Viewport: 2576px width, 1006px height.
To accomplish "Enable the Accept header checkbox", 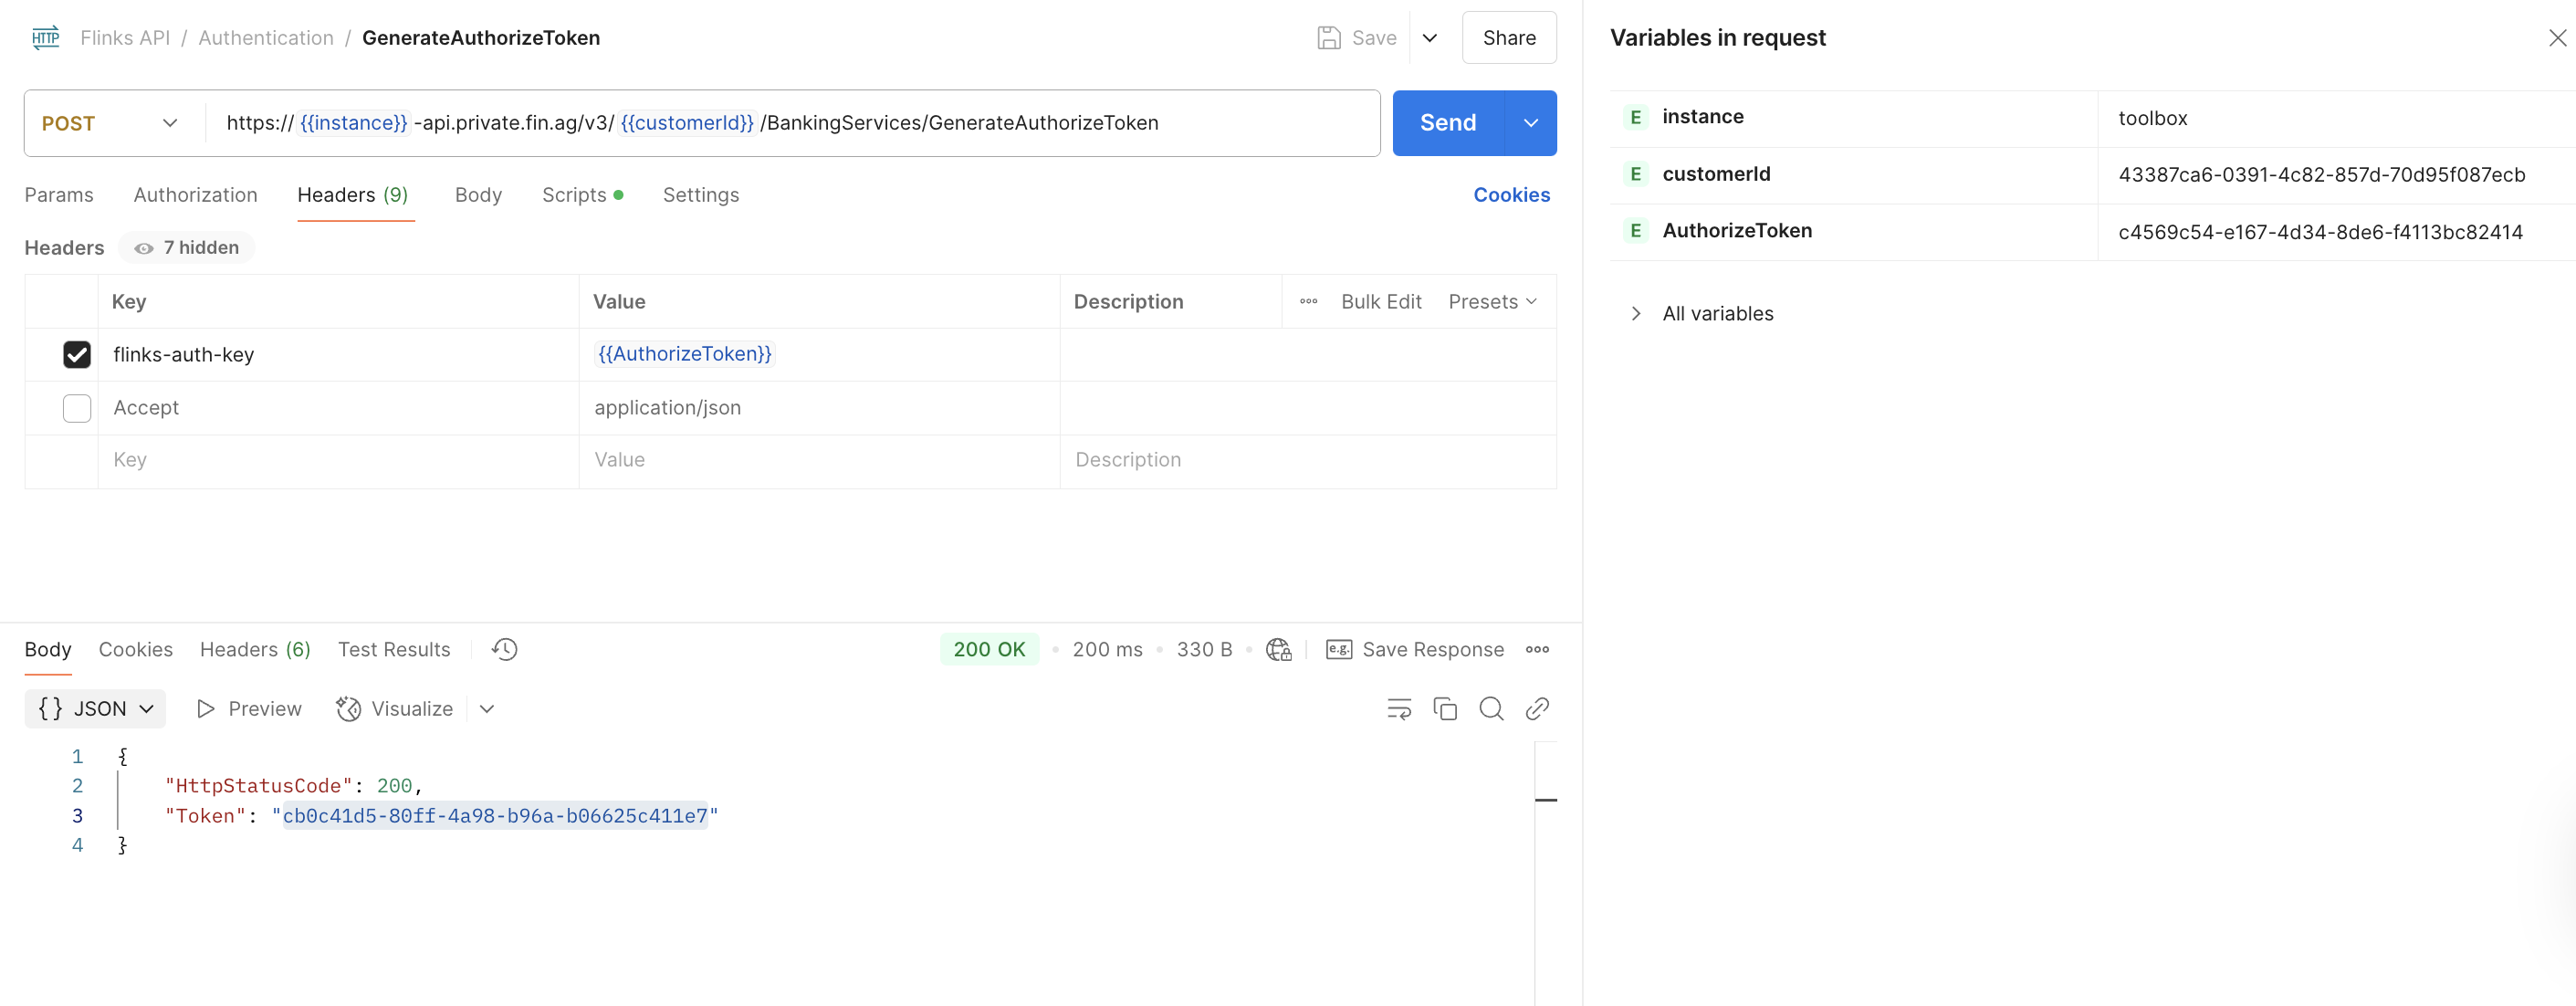I will (x=77, y=408).
